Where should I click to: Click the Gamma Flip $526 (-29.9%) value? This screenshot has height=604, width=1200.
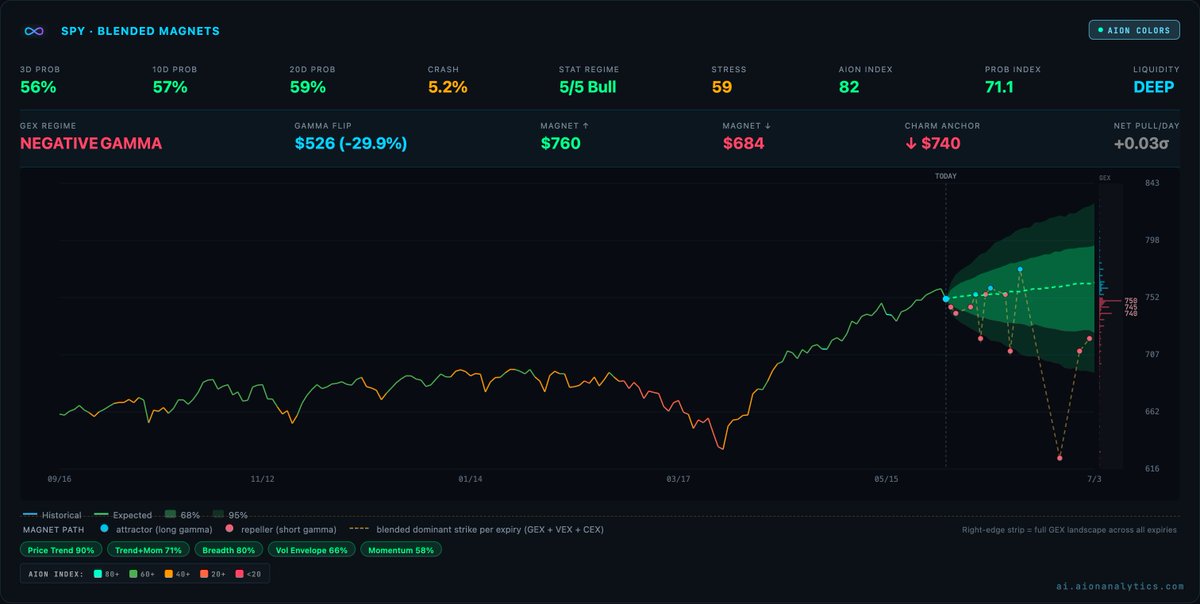(350, 143)
